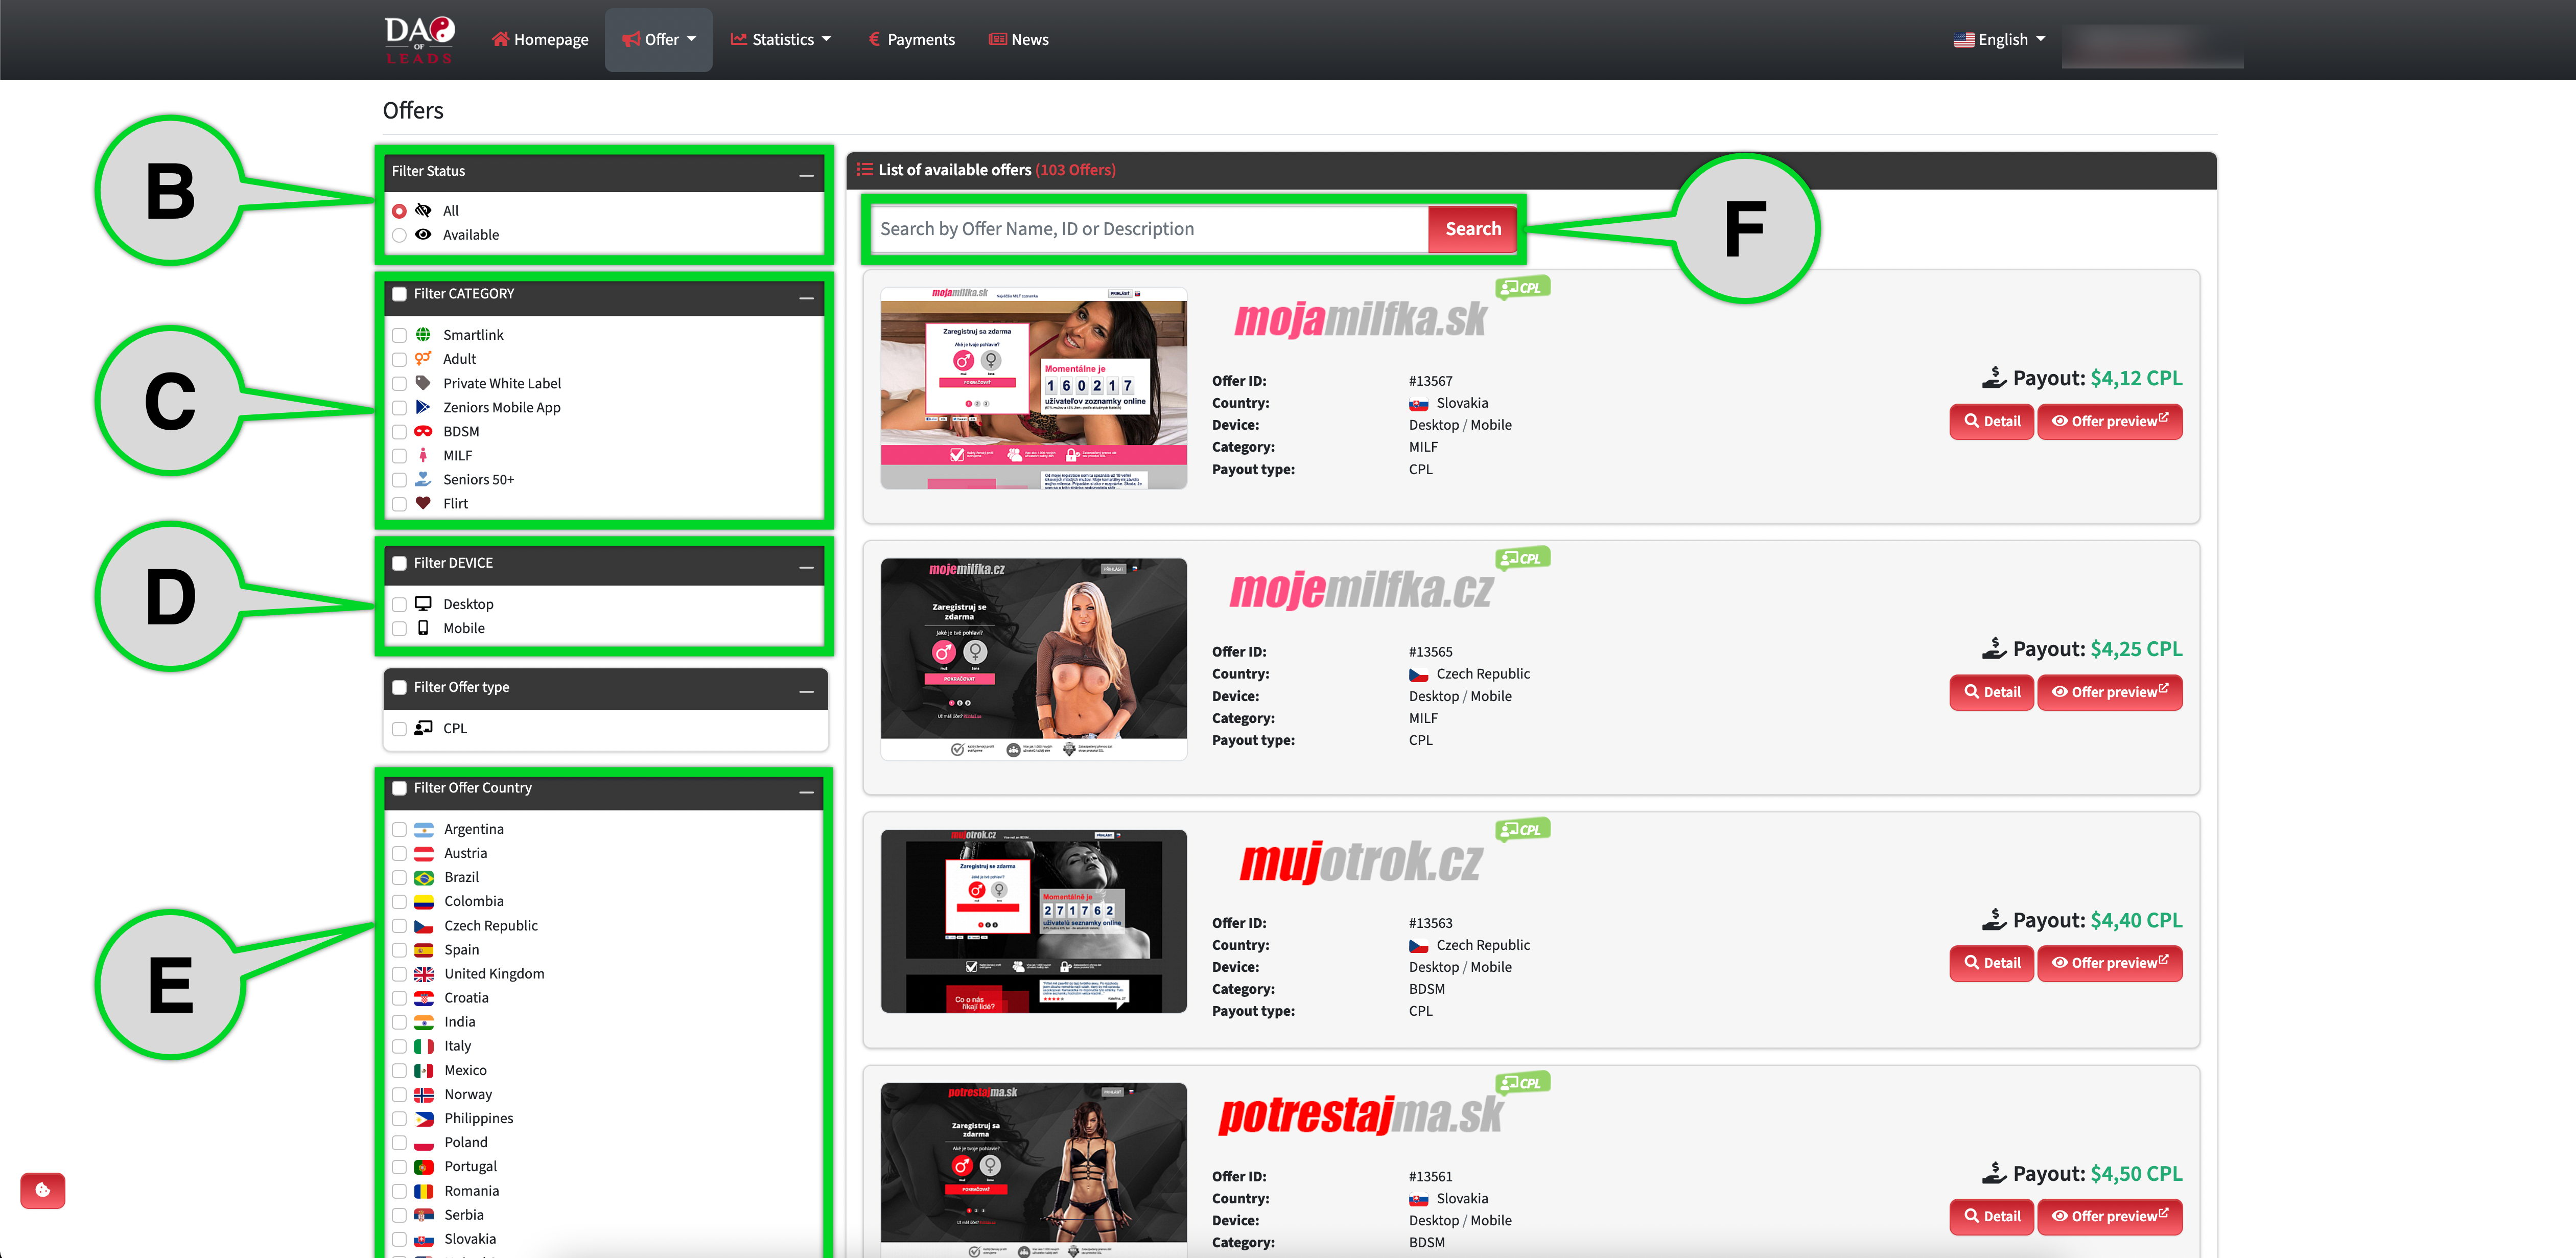Click the Smartlink globe icon
Screen dimensions: 2576x1258
click(423, 335)
